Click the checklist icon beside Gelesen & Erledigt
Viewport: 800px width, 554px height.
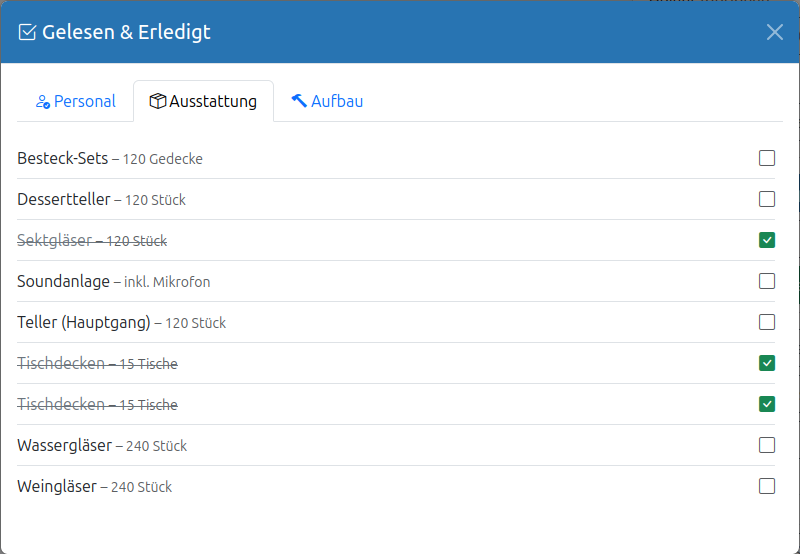pyautogui.click(x=27, y=32)
